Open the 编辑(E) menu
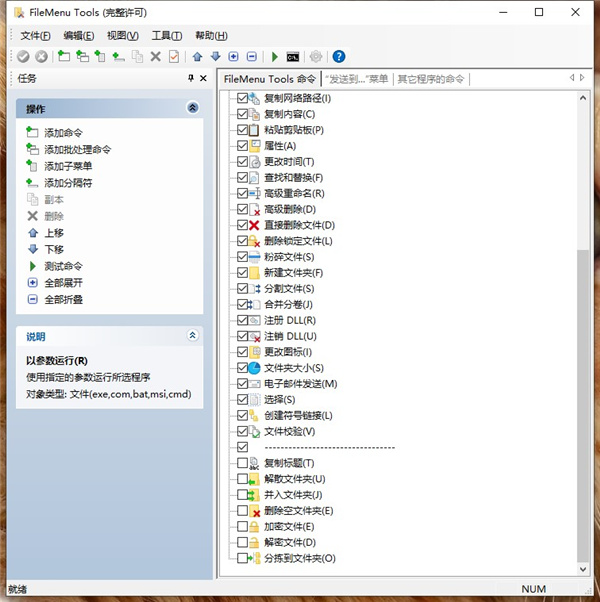This screenshot has width=600, height=602. (79, 36)
